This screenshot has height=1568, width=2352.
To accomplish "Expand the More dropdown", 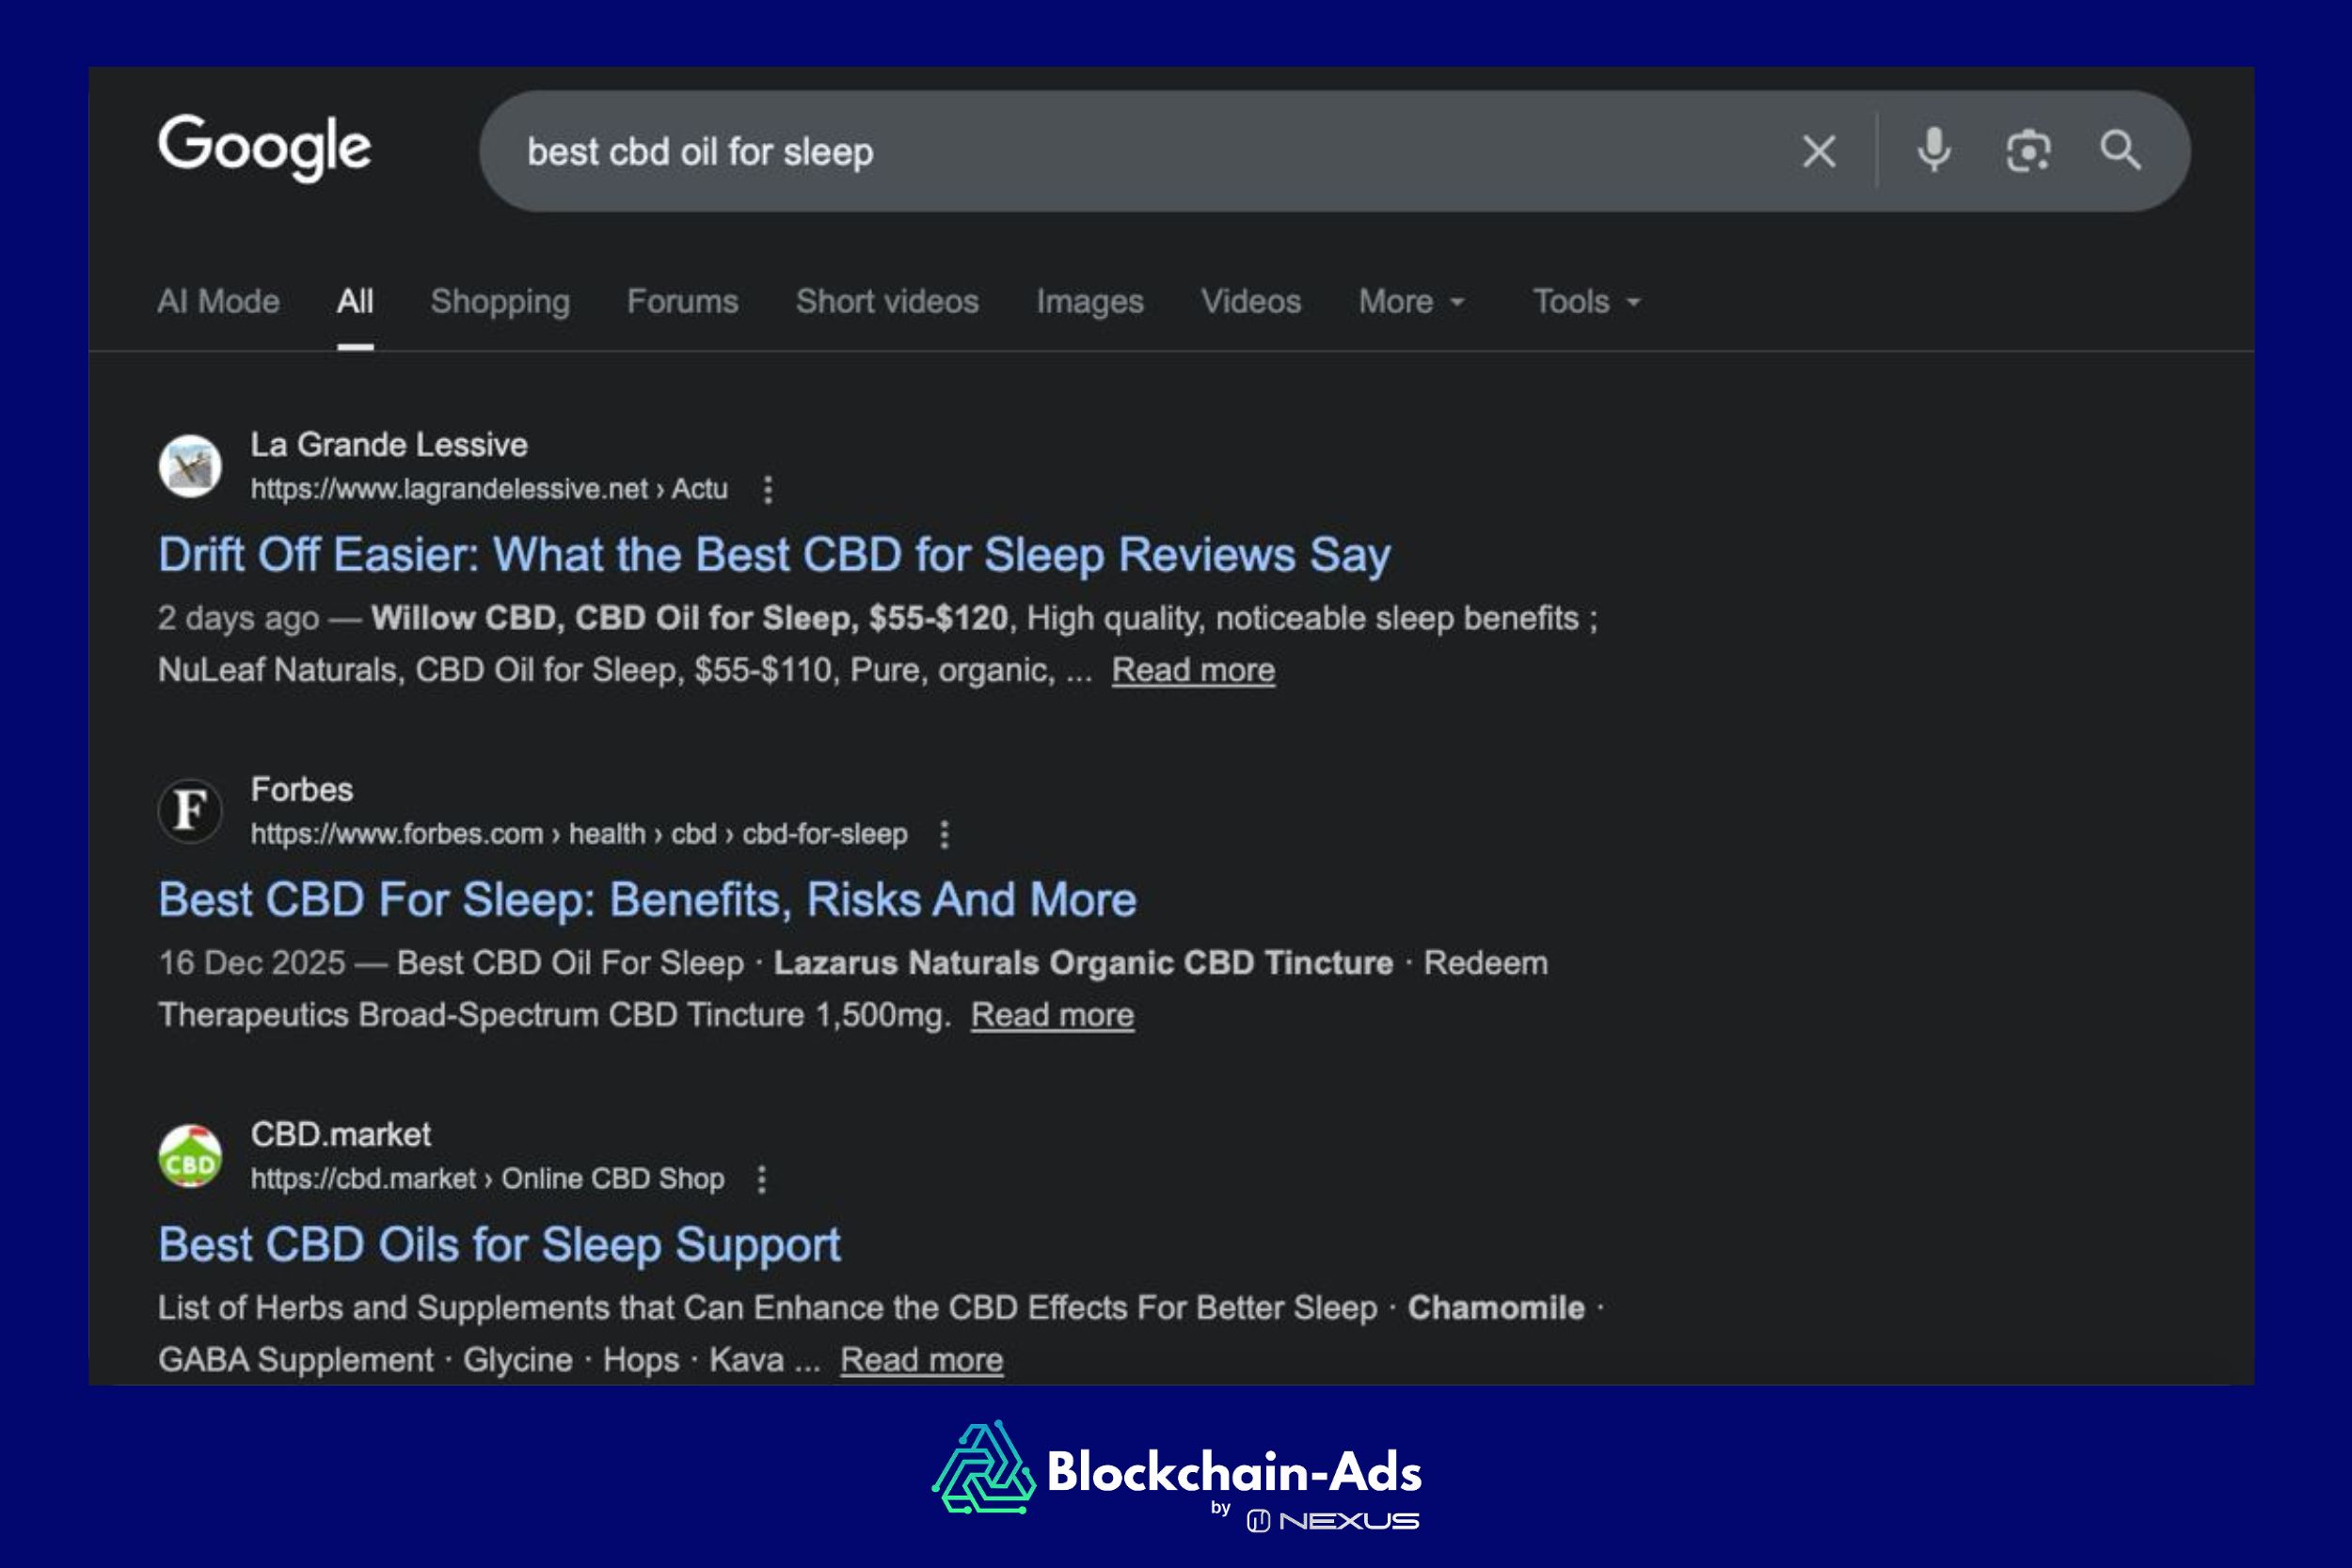I will click(x=1411, y=302).
